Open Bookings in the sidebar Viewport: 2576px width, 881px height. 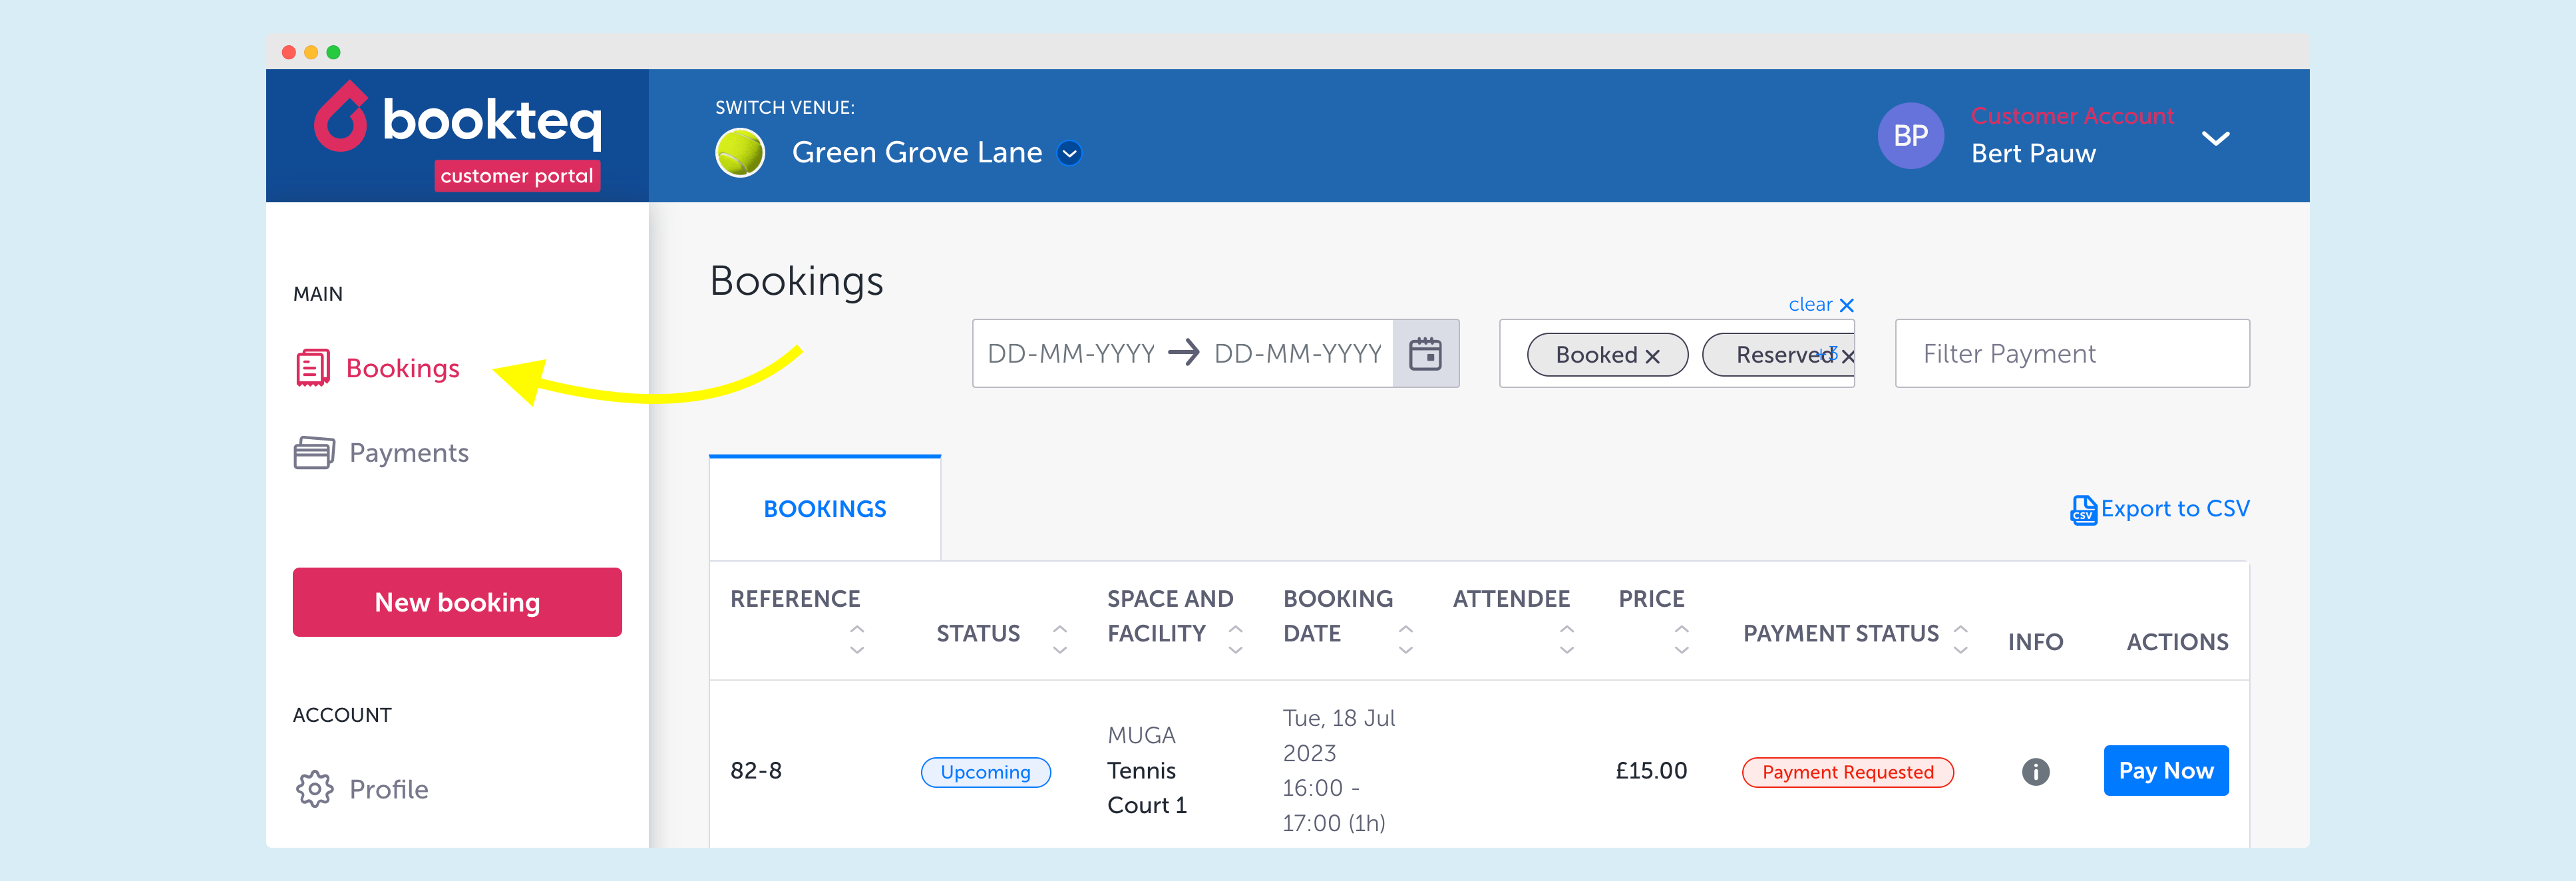[x=402, y=368]
